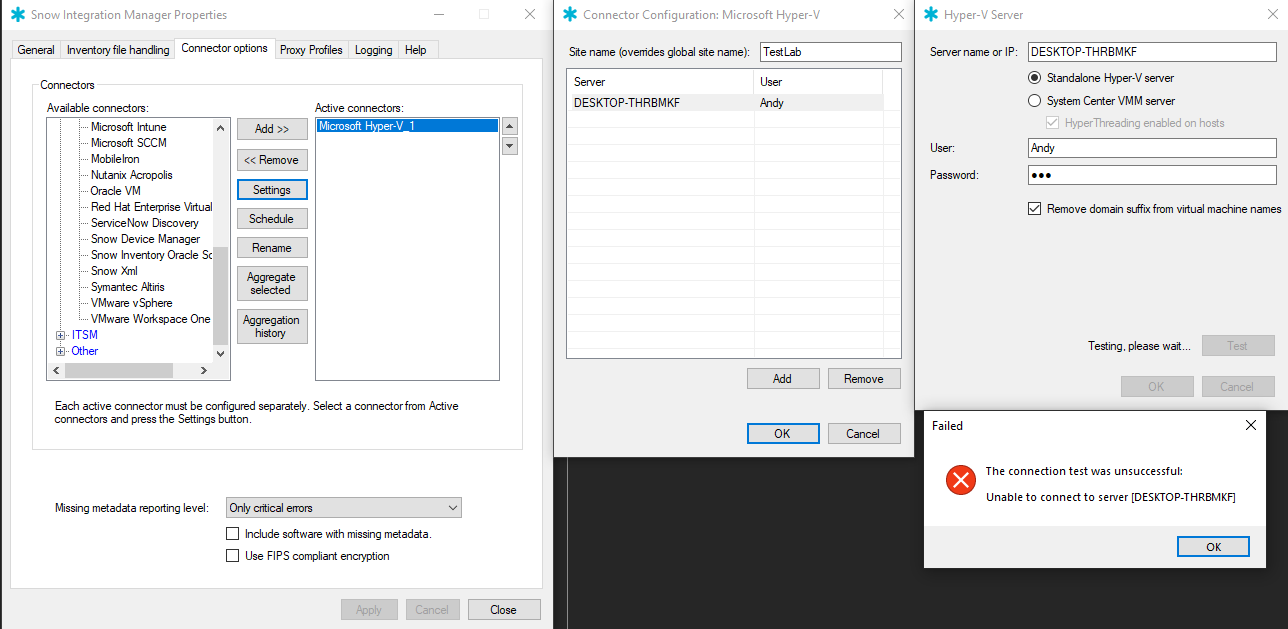Viewport: 1288px width, 629px height.
Task: Click Close in Properties window
Action: point(504,610)
